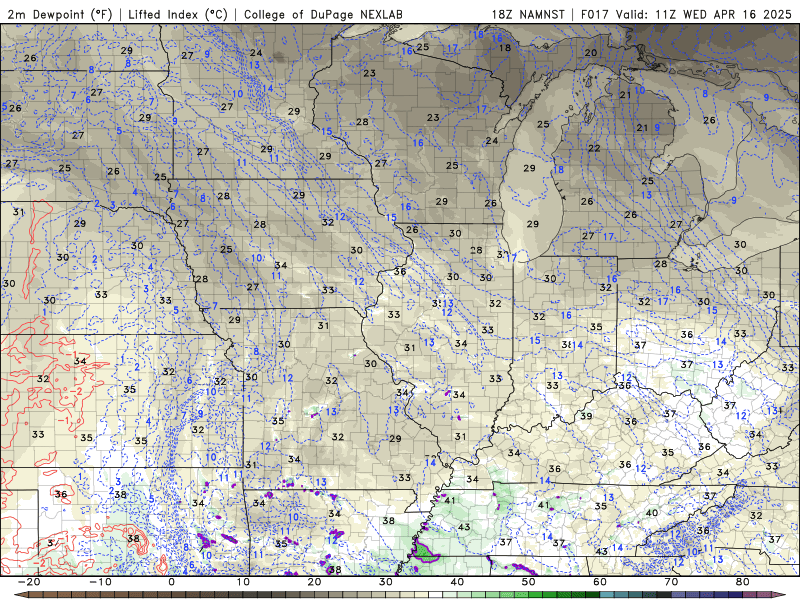This screenshot has width=800, height=600.
Task: Click the '40' label on color scale
Action: pos(457,582)
